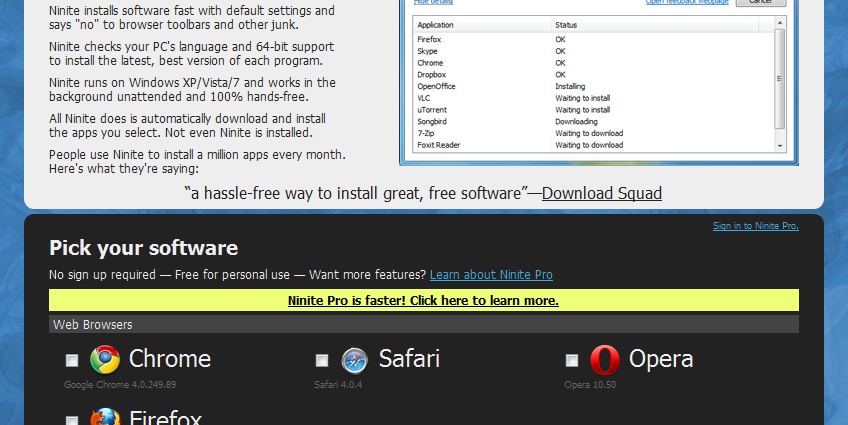
Task: Select the OpenOffice row in installer list
Action: coord(593,87)
